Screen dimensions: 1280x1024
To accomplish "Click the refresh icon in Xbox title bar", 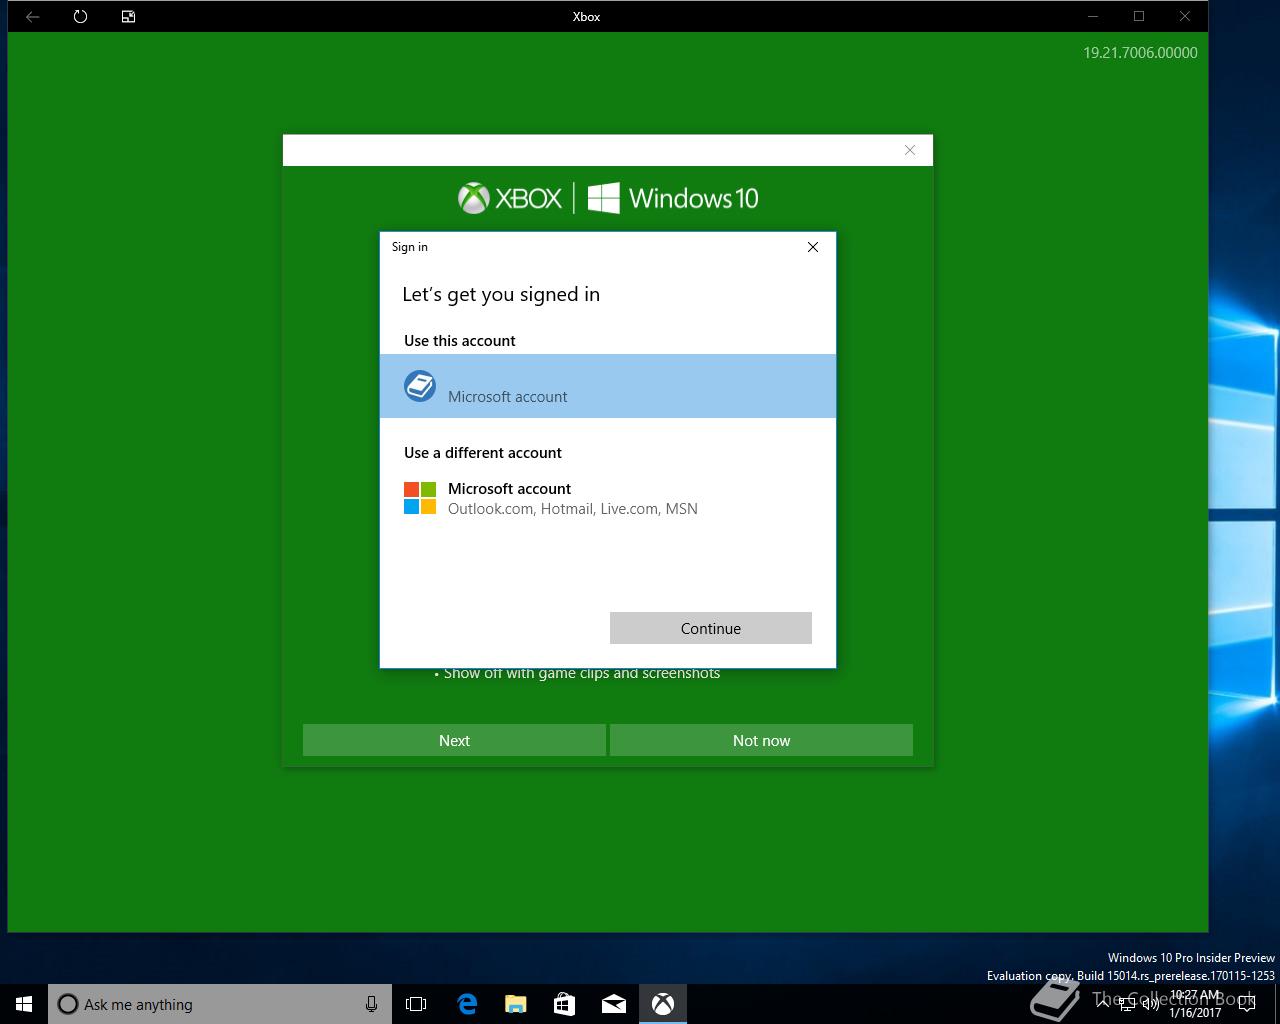I will (x=80, y=16).
